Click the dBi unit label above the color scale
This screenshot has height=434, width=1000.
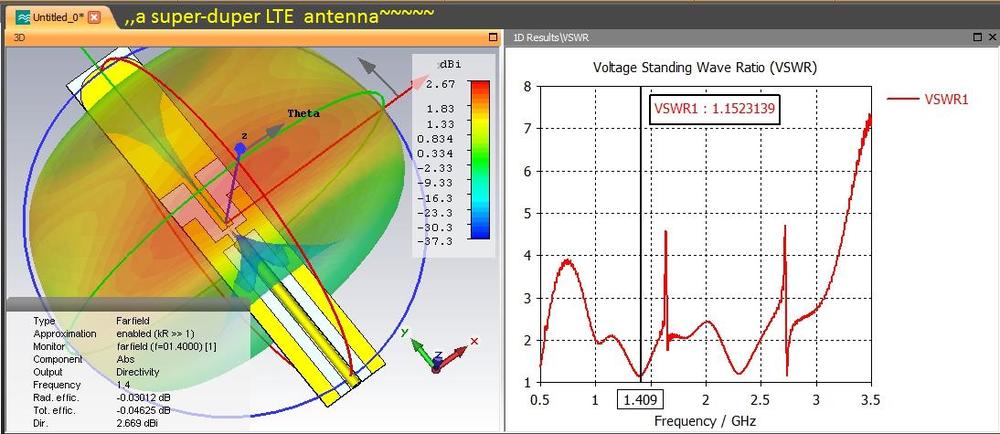(451, 64)
